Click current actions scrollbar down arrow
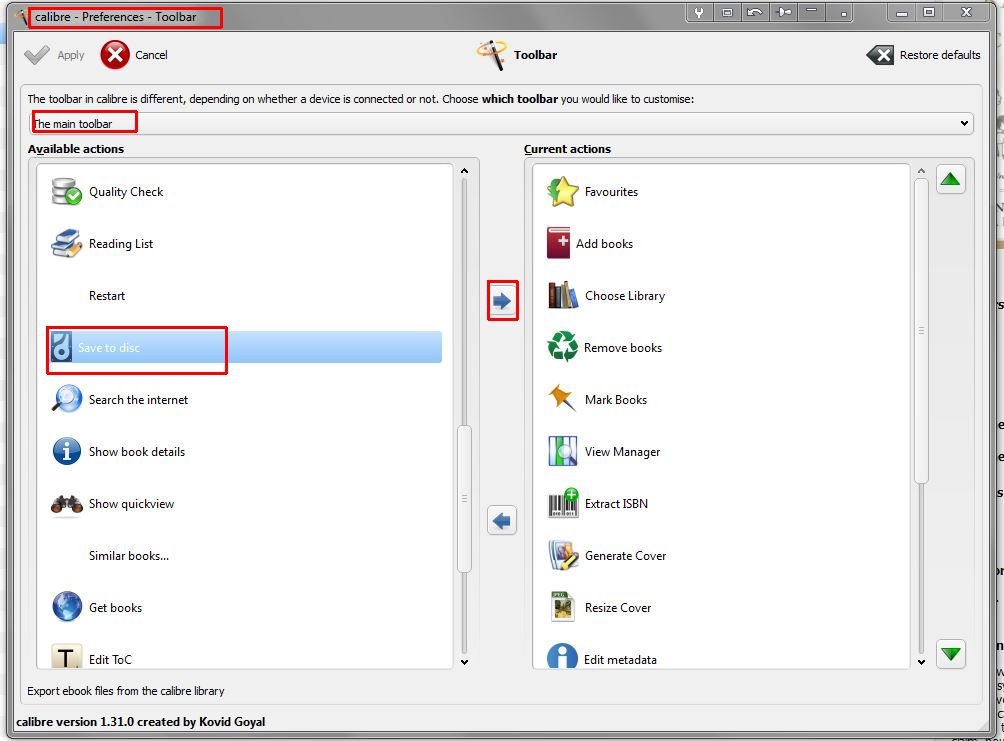Viewport: 1004px width, 741px height. pyautogui.click(x=921, y=662)
